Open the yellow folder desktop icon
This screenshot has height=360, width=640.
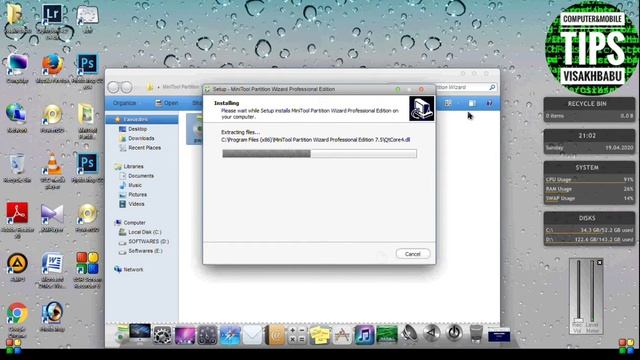click(15, 14)
